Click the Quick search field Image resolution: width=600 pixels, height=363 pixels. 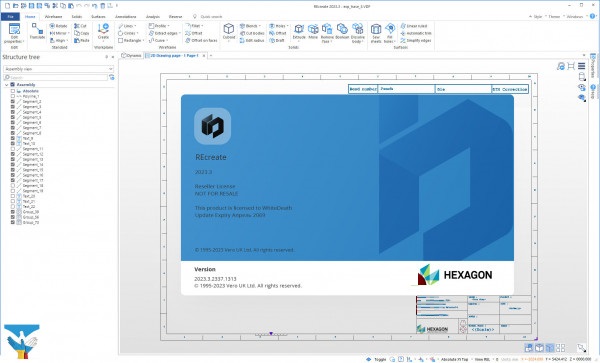click(x=211, y=16)
